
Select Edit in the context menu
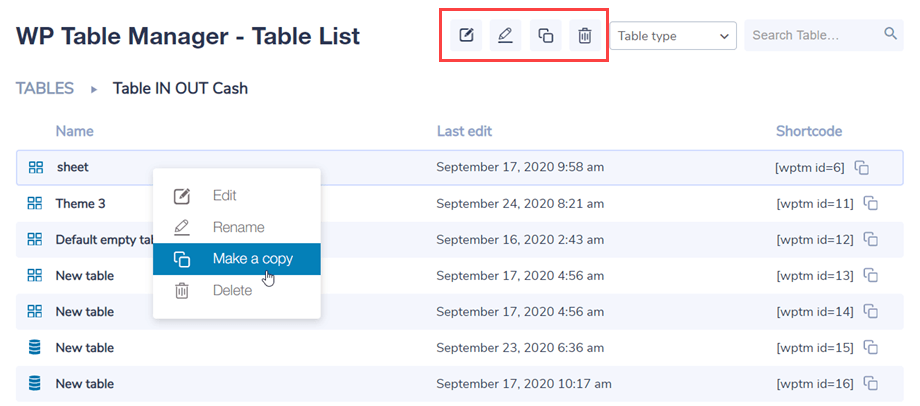tap(225, 196)
